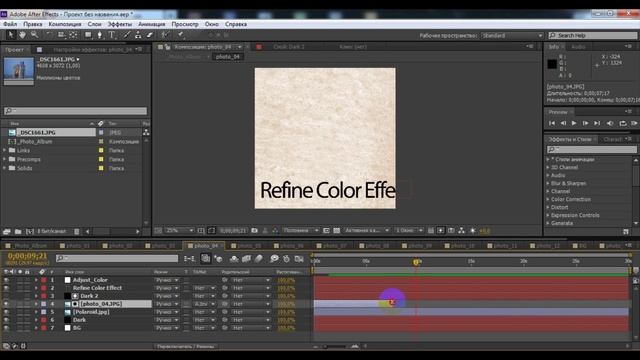640x360 pixels.
Task: Click the brainstorm icon in timeline
Action: click(x=274, y=259)
